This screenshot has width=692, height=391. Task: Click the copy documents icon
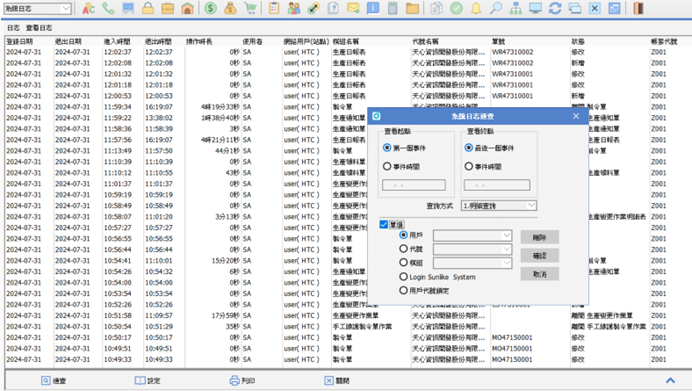(436, 8)
